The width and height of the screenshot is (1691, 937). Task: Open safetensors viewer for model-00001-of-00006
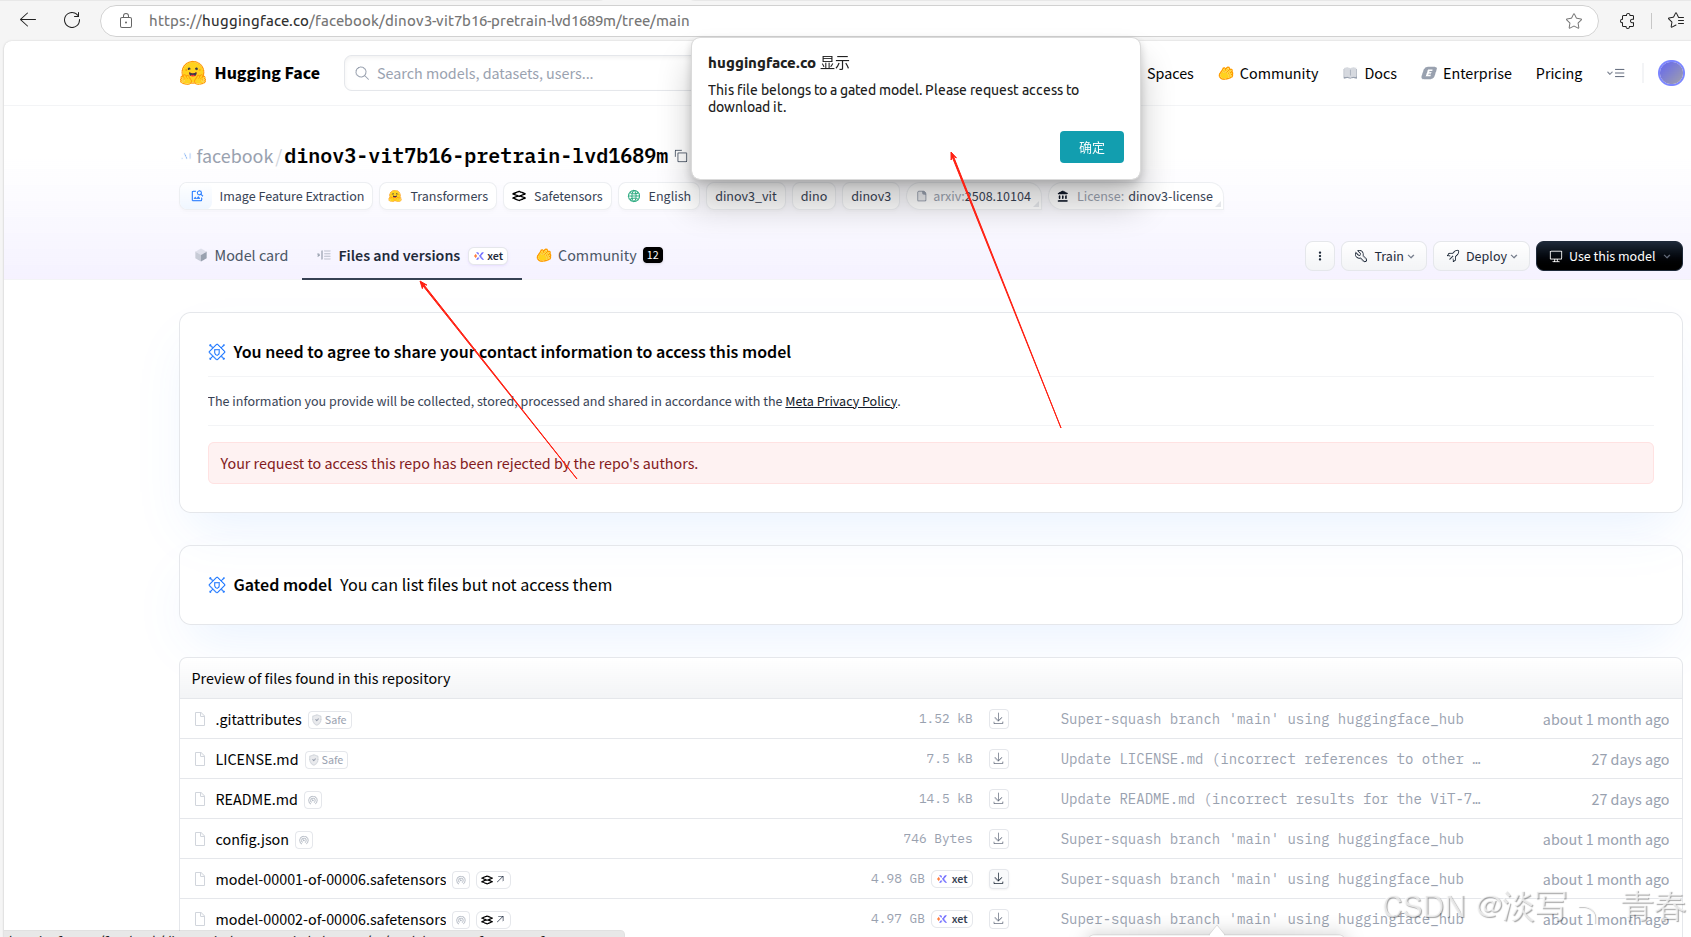[x=493, y=880]
